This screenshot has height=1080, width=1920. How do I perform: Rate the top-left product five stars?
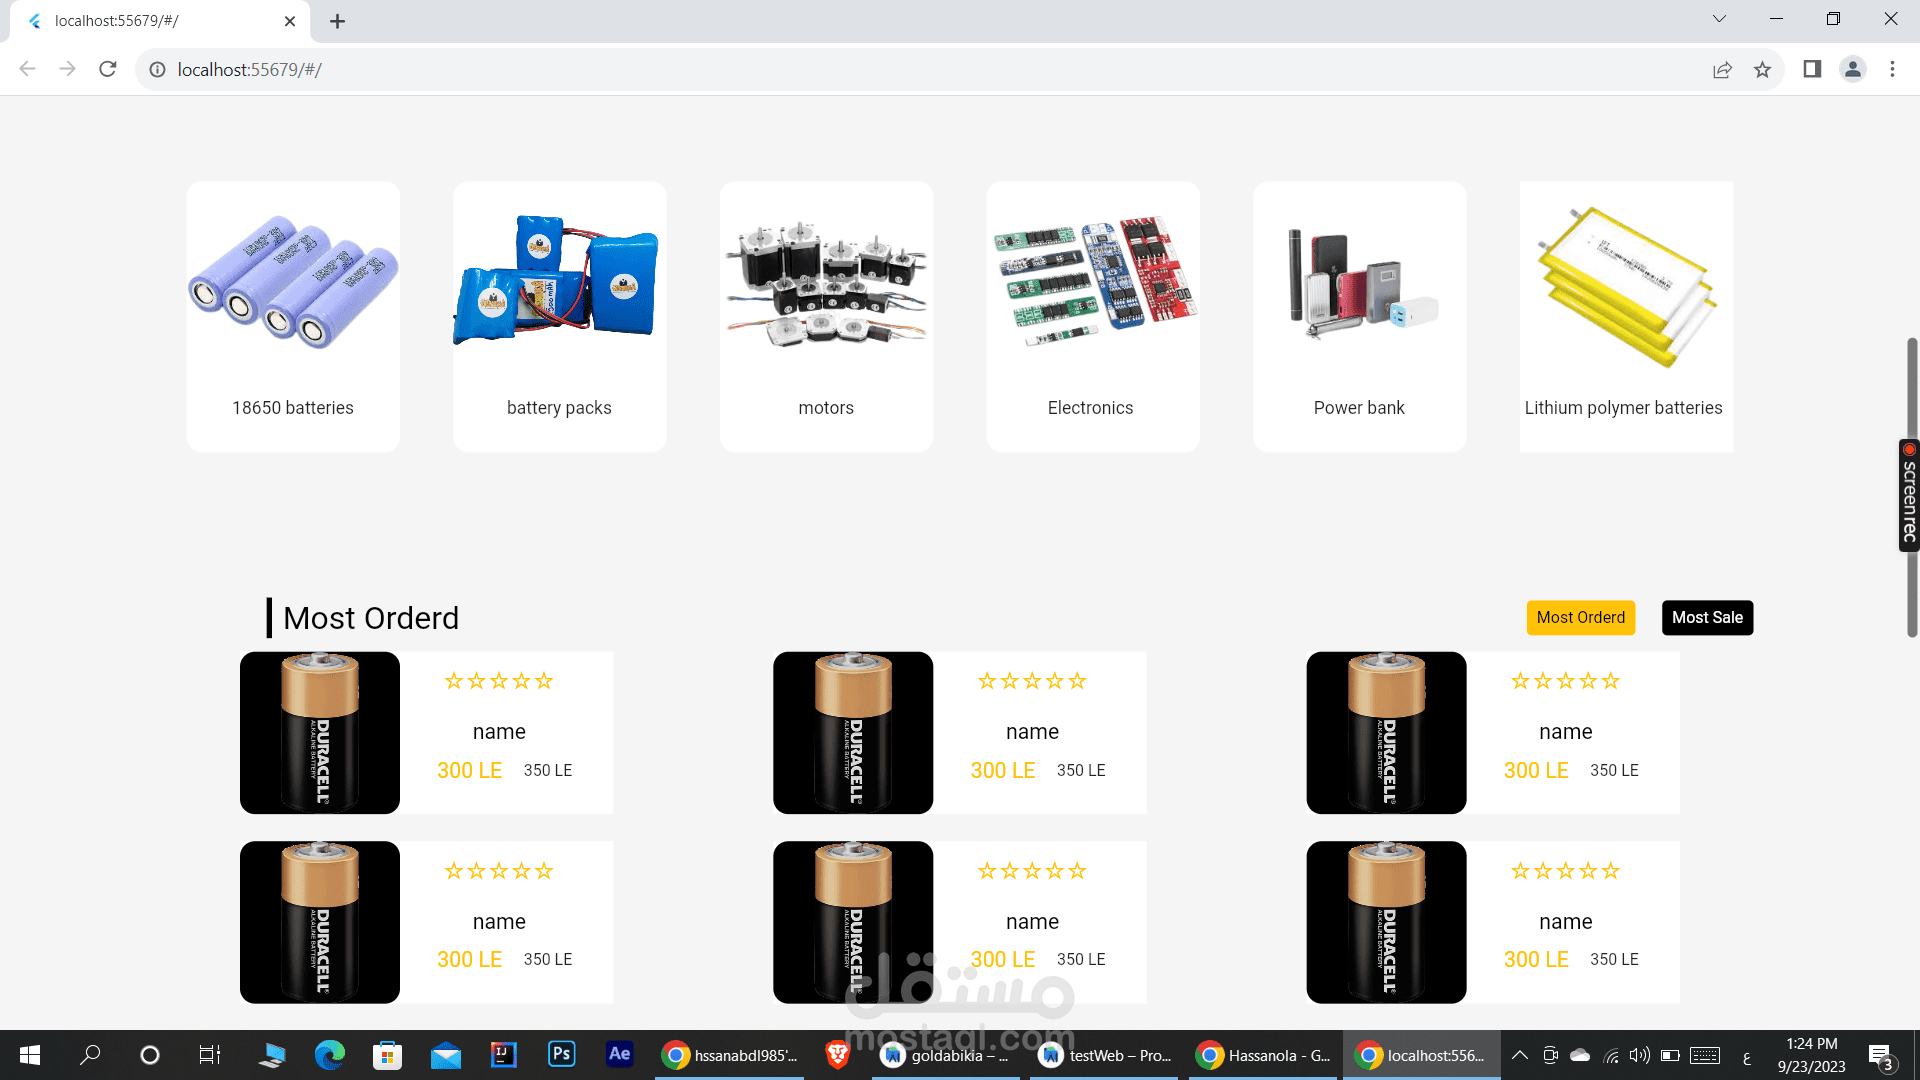pyautogui.click(x=546, y=681)
